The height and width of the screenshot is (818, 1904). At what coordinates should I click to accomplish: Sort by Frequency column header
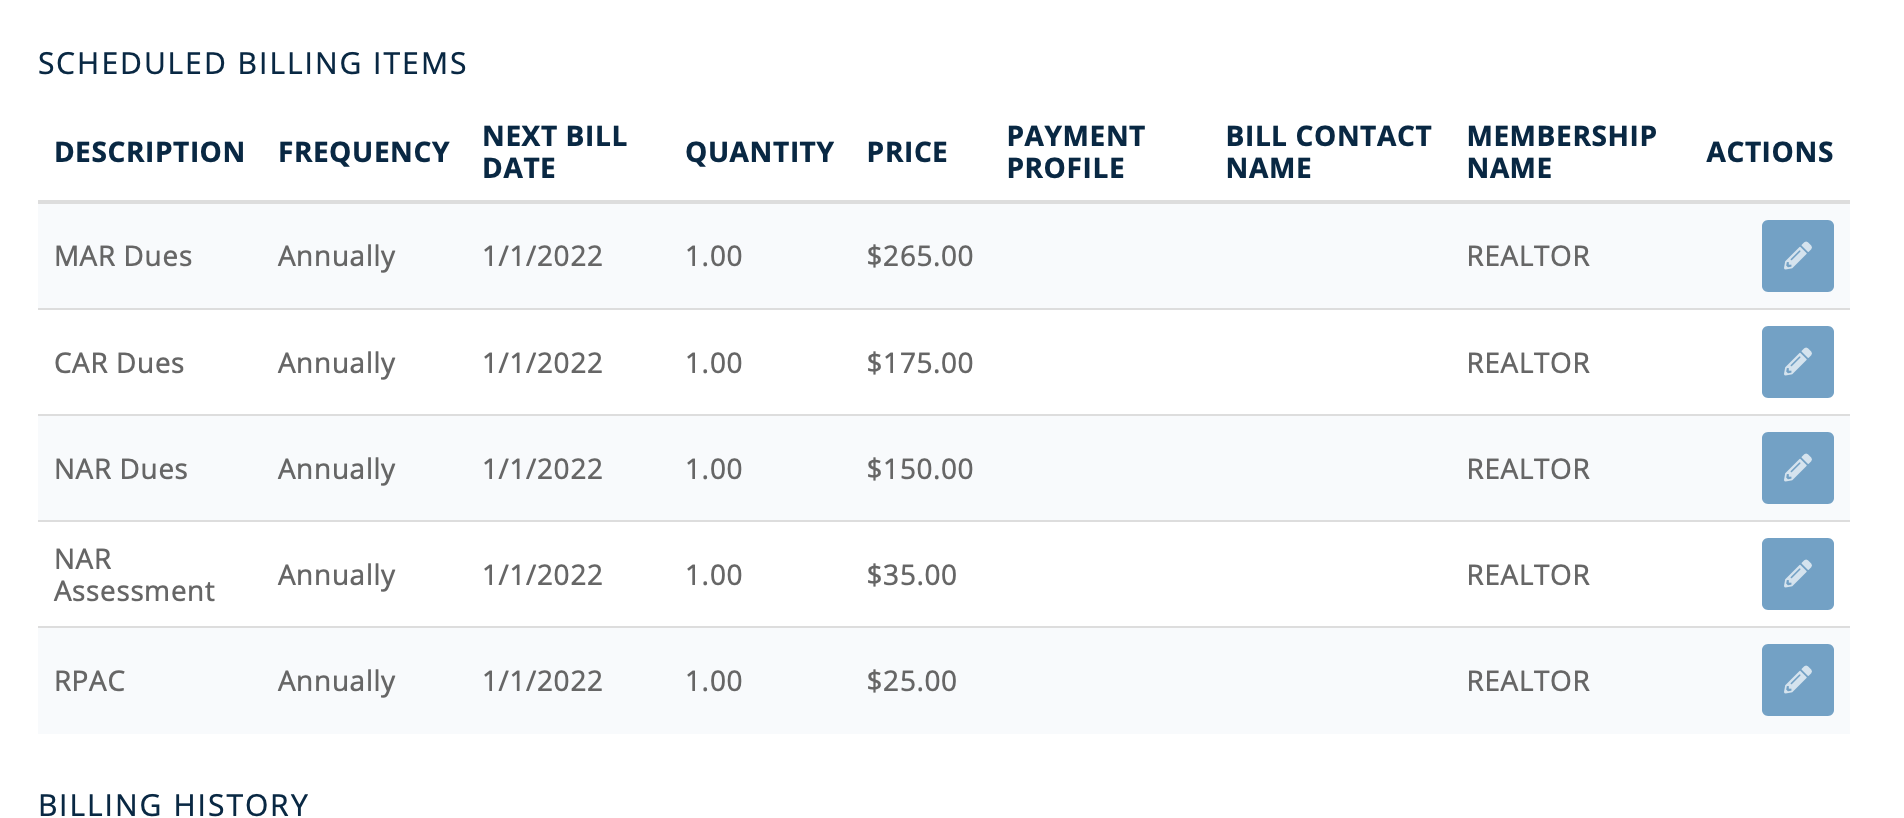[x=364, y=152]
